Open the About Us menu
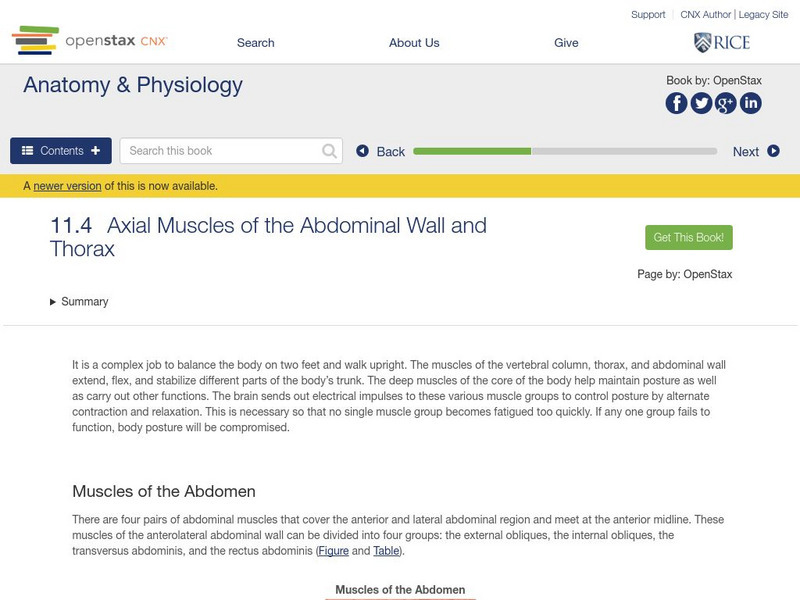This screenshot has width=800, height=600. (x=414, y=43)
